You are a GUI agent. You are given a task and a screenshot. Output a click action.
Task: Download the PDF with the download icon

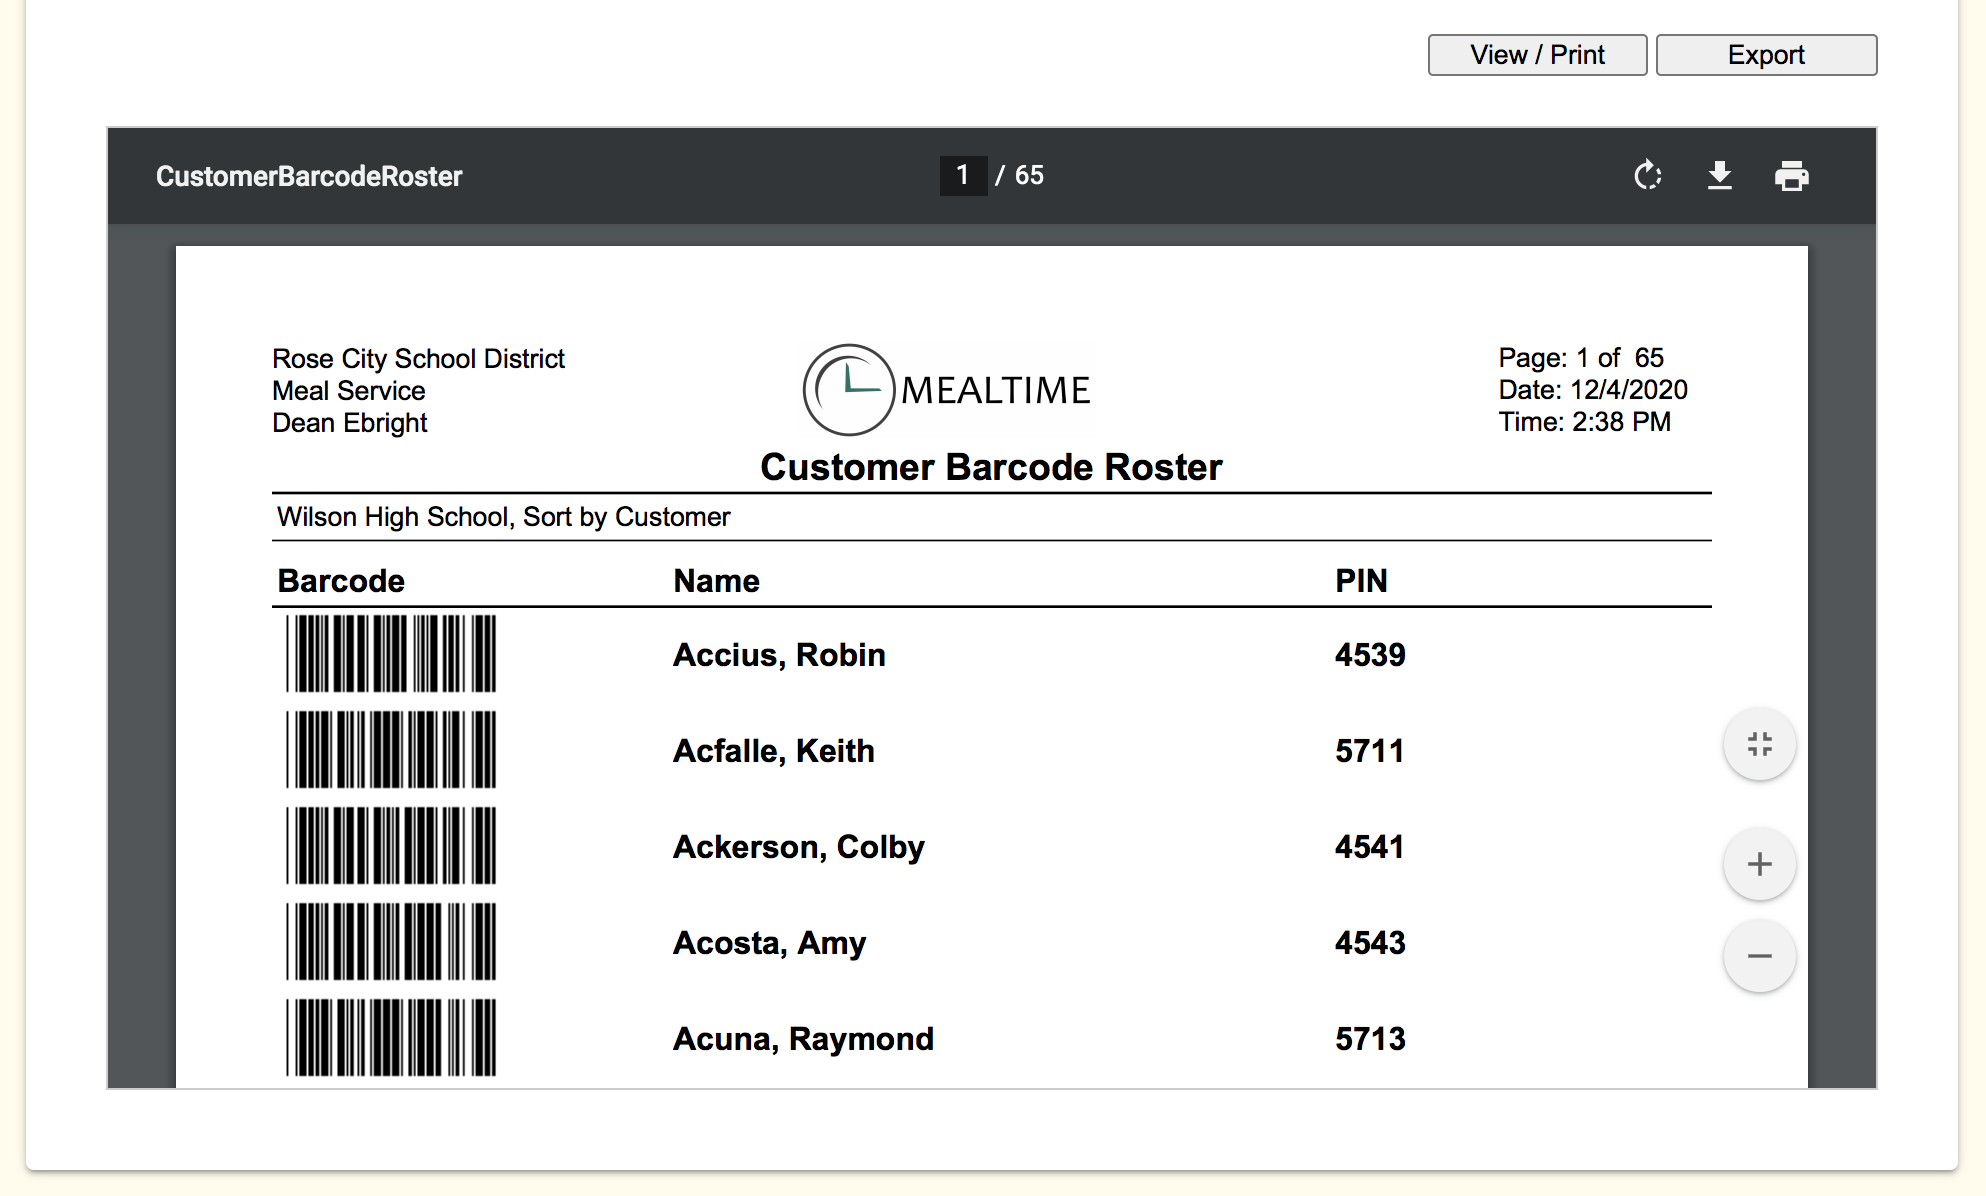pos(1719,176)
